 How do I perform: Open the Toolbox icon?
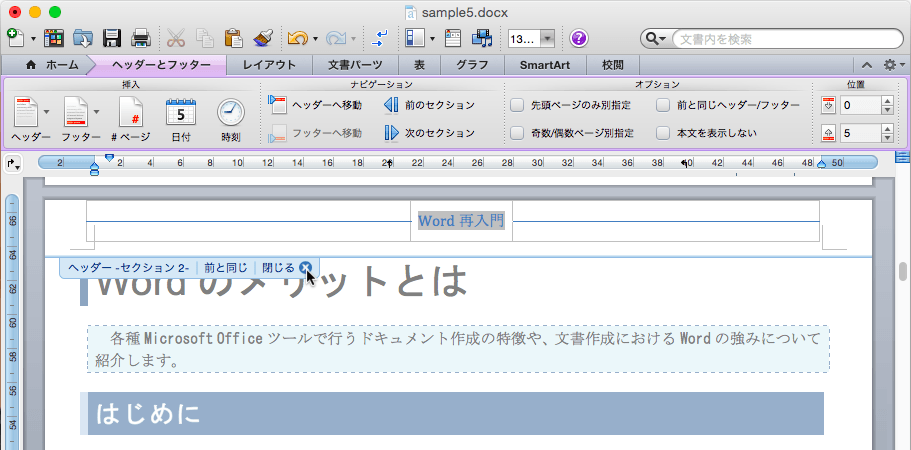[x=453, y=38]
